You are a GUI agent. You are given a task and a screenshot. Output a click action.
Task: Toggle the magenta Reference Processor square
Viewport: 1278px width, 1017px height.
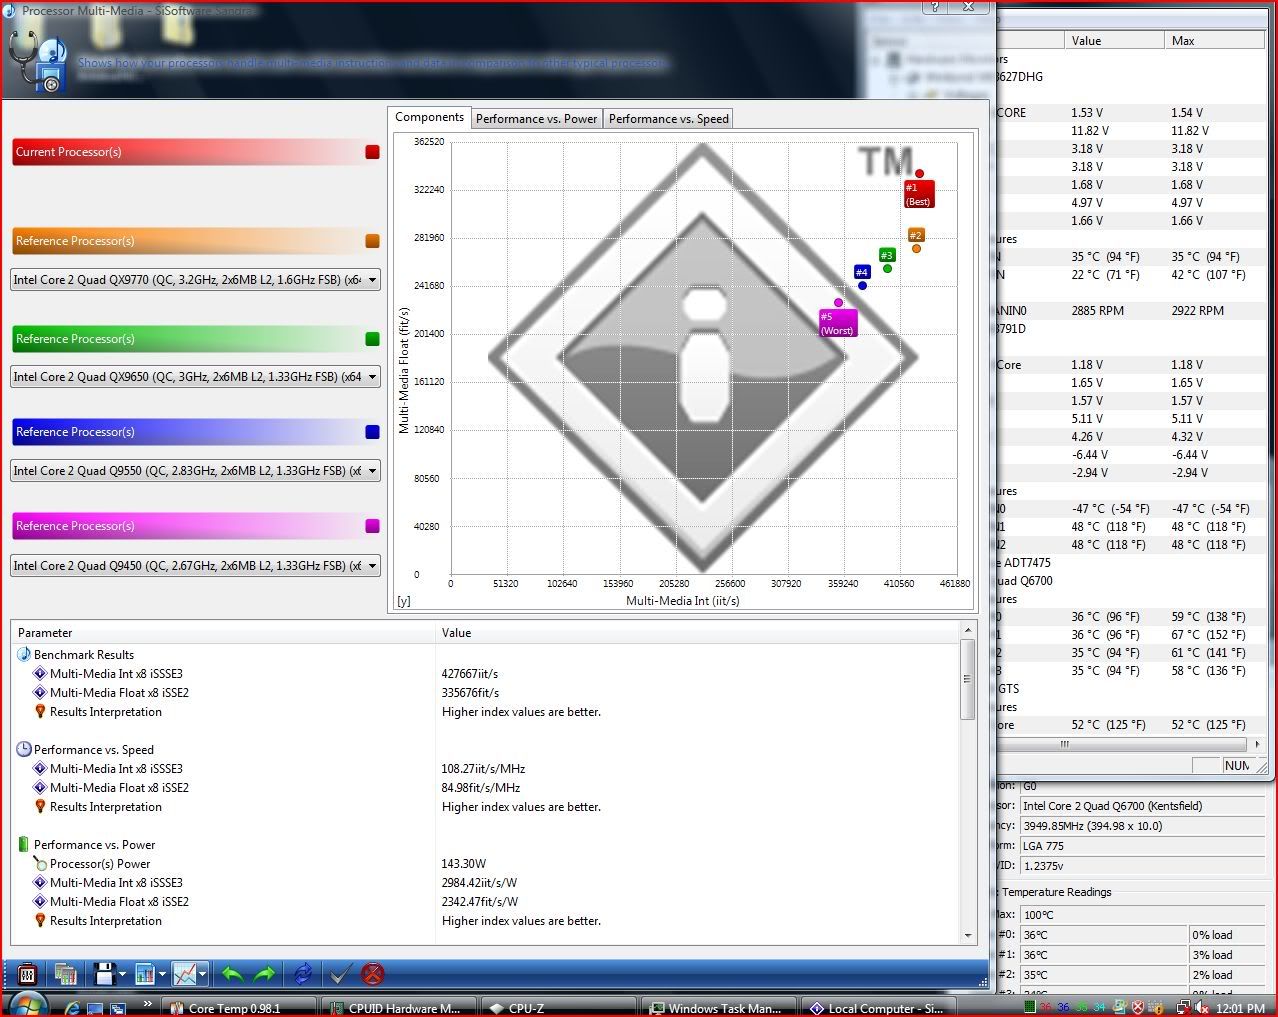click(x=372, y=526)
